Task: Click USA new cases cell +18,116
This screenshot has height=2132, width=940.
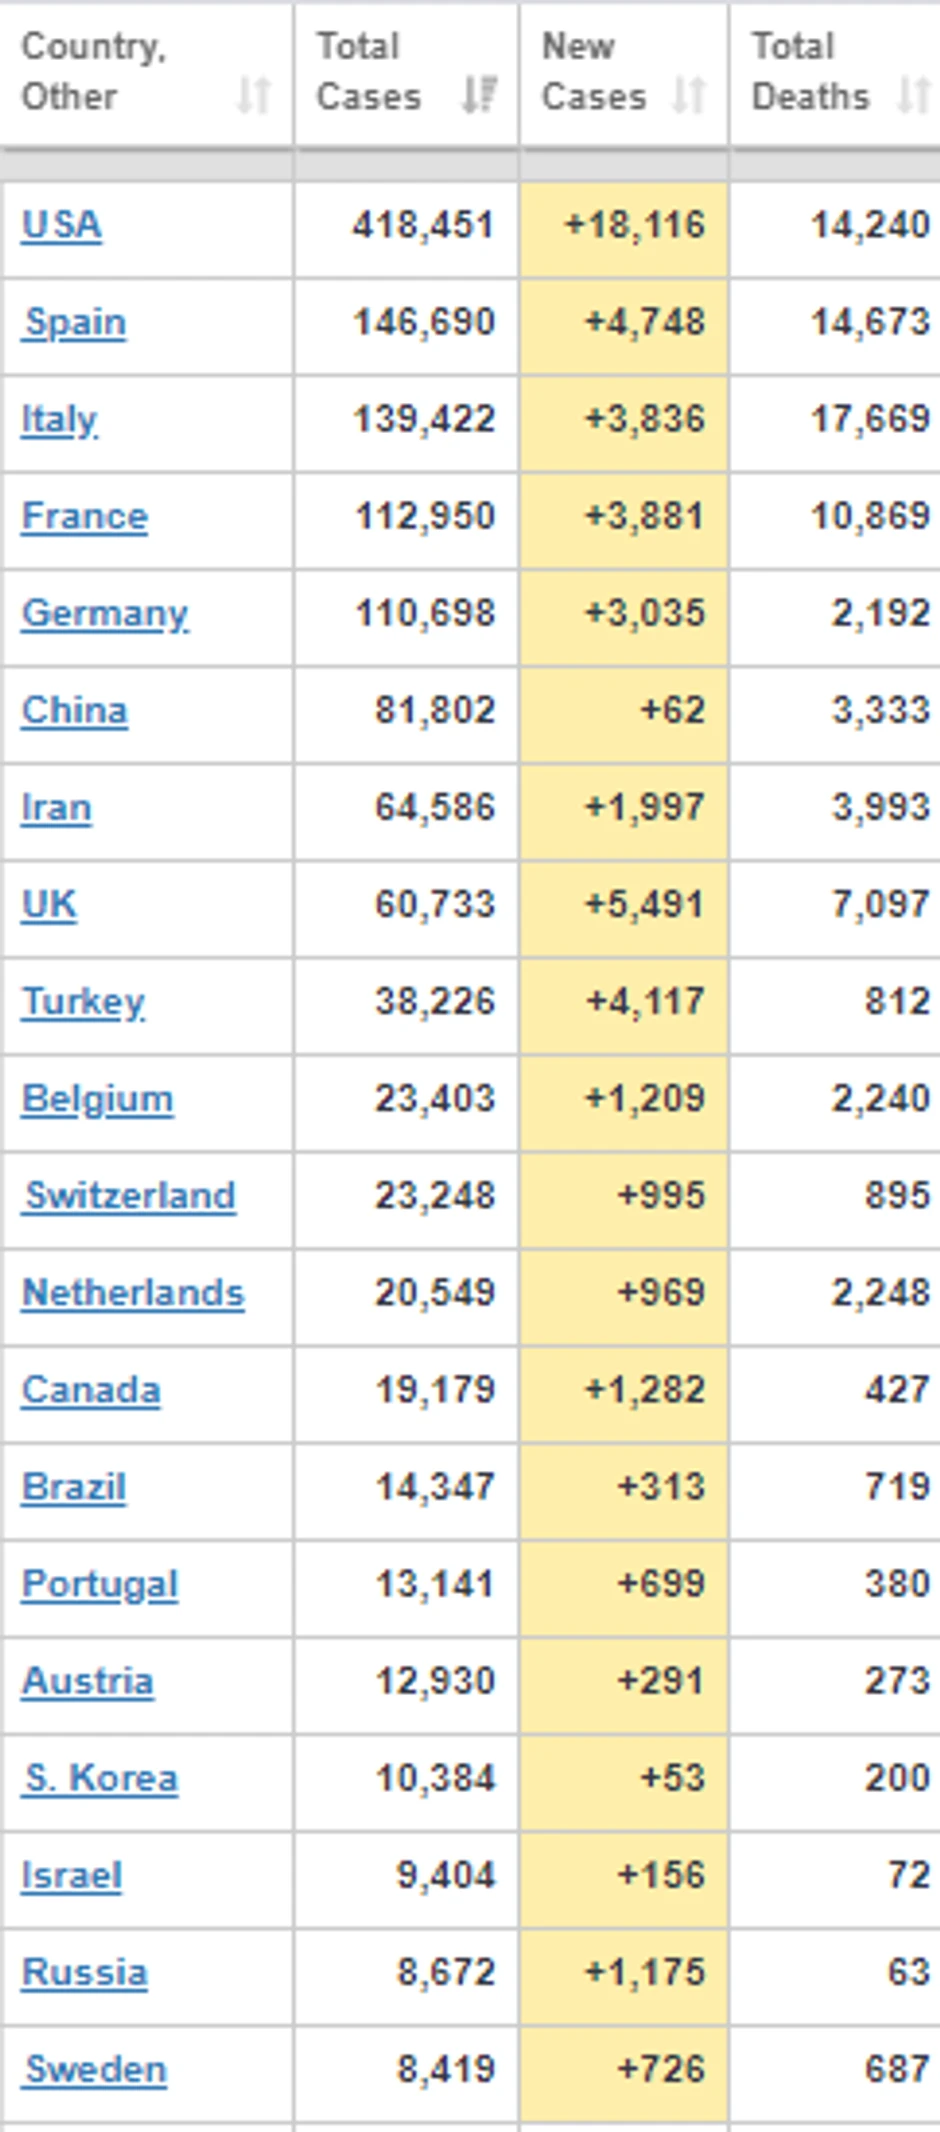Action: click(634, 225)
